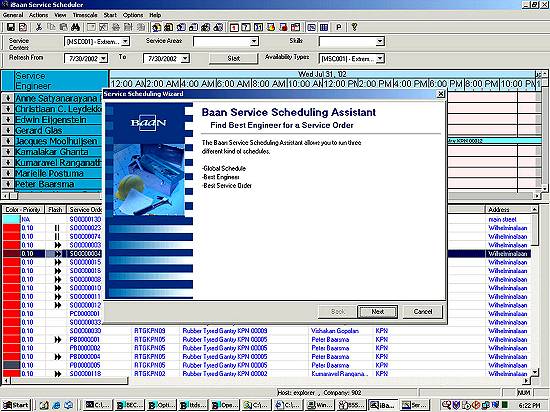Expand the Edwin Eijgenstein row arrow
The width and height of the screenshot is (550, 412).
point(8,120)
